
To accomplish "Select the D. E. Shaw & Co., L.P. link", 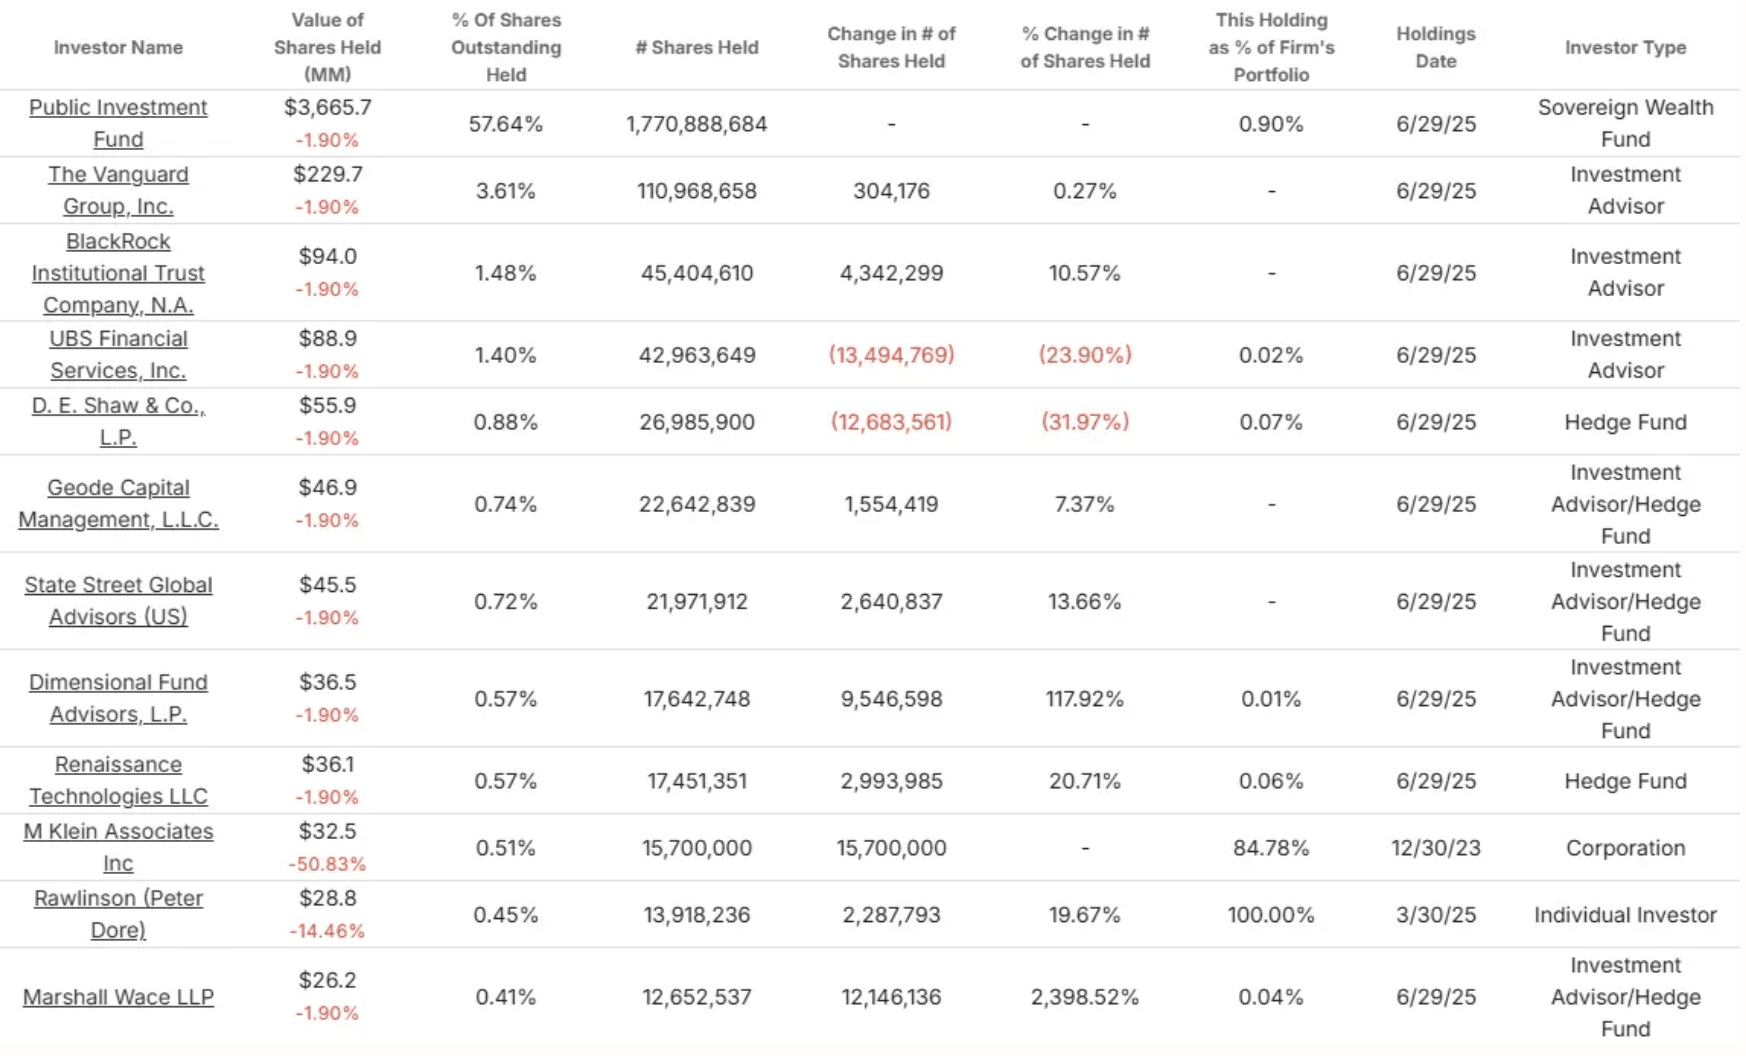I will [118, 421].
